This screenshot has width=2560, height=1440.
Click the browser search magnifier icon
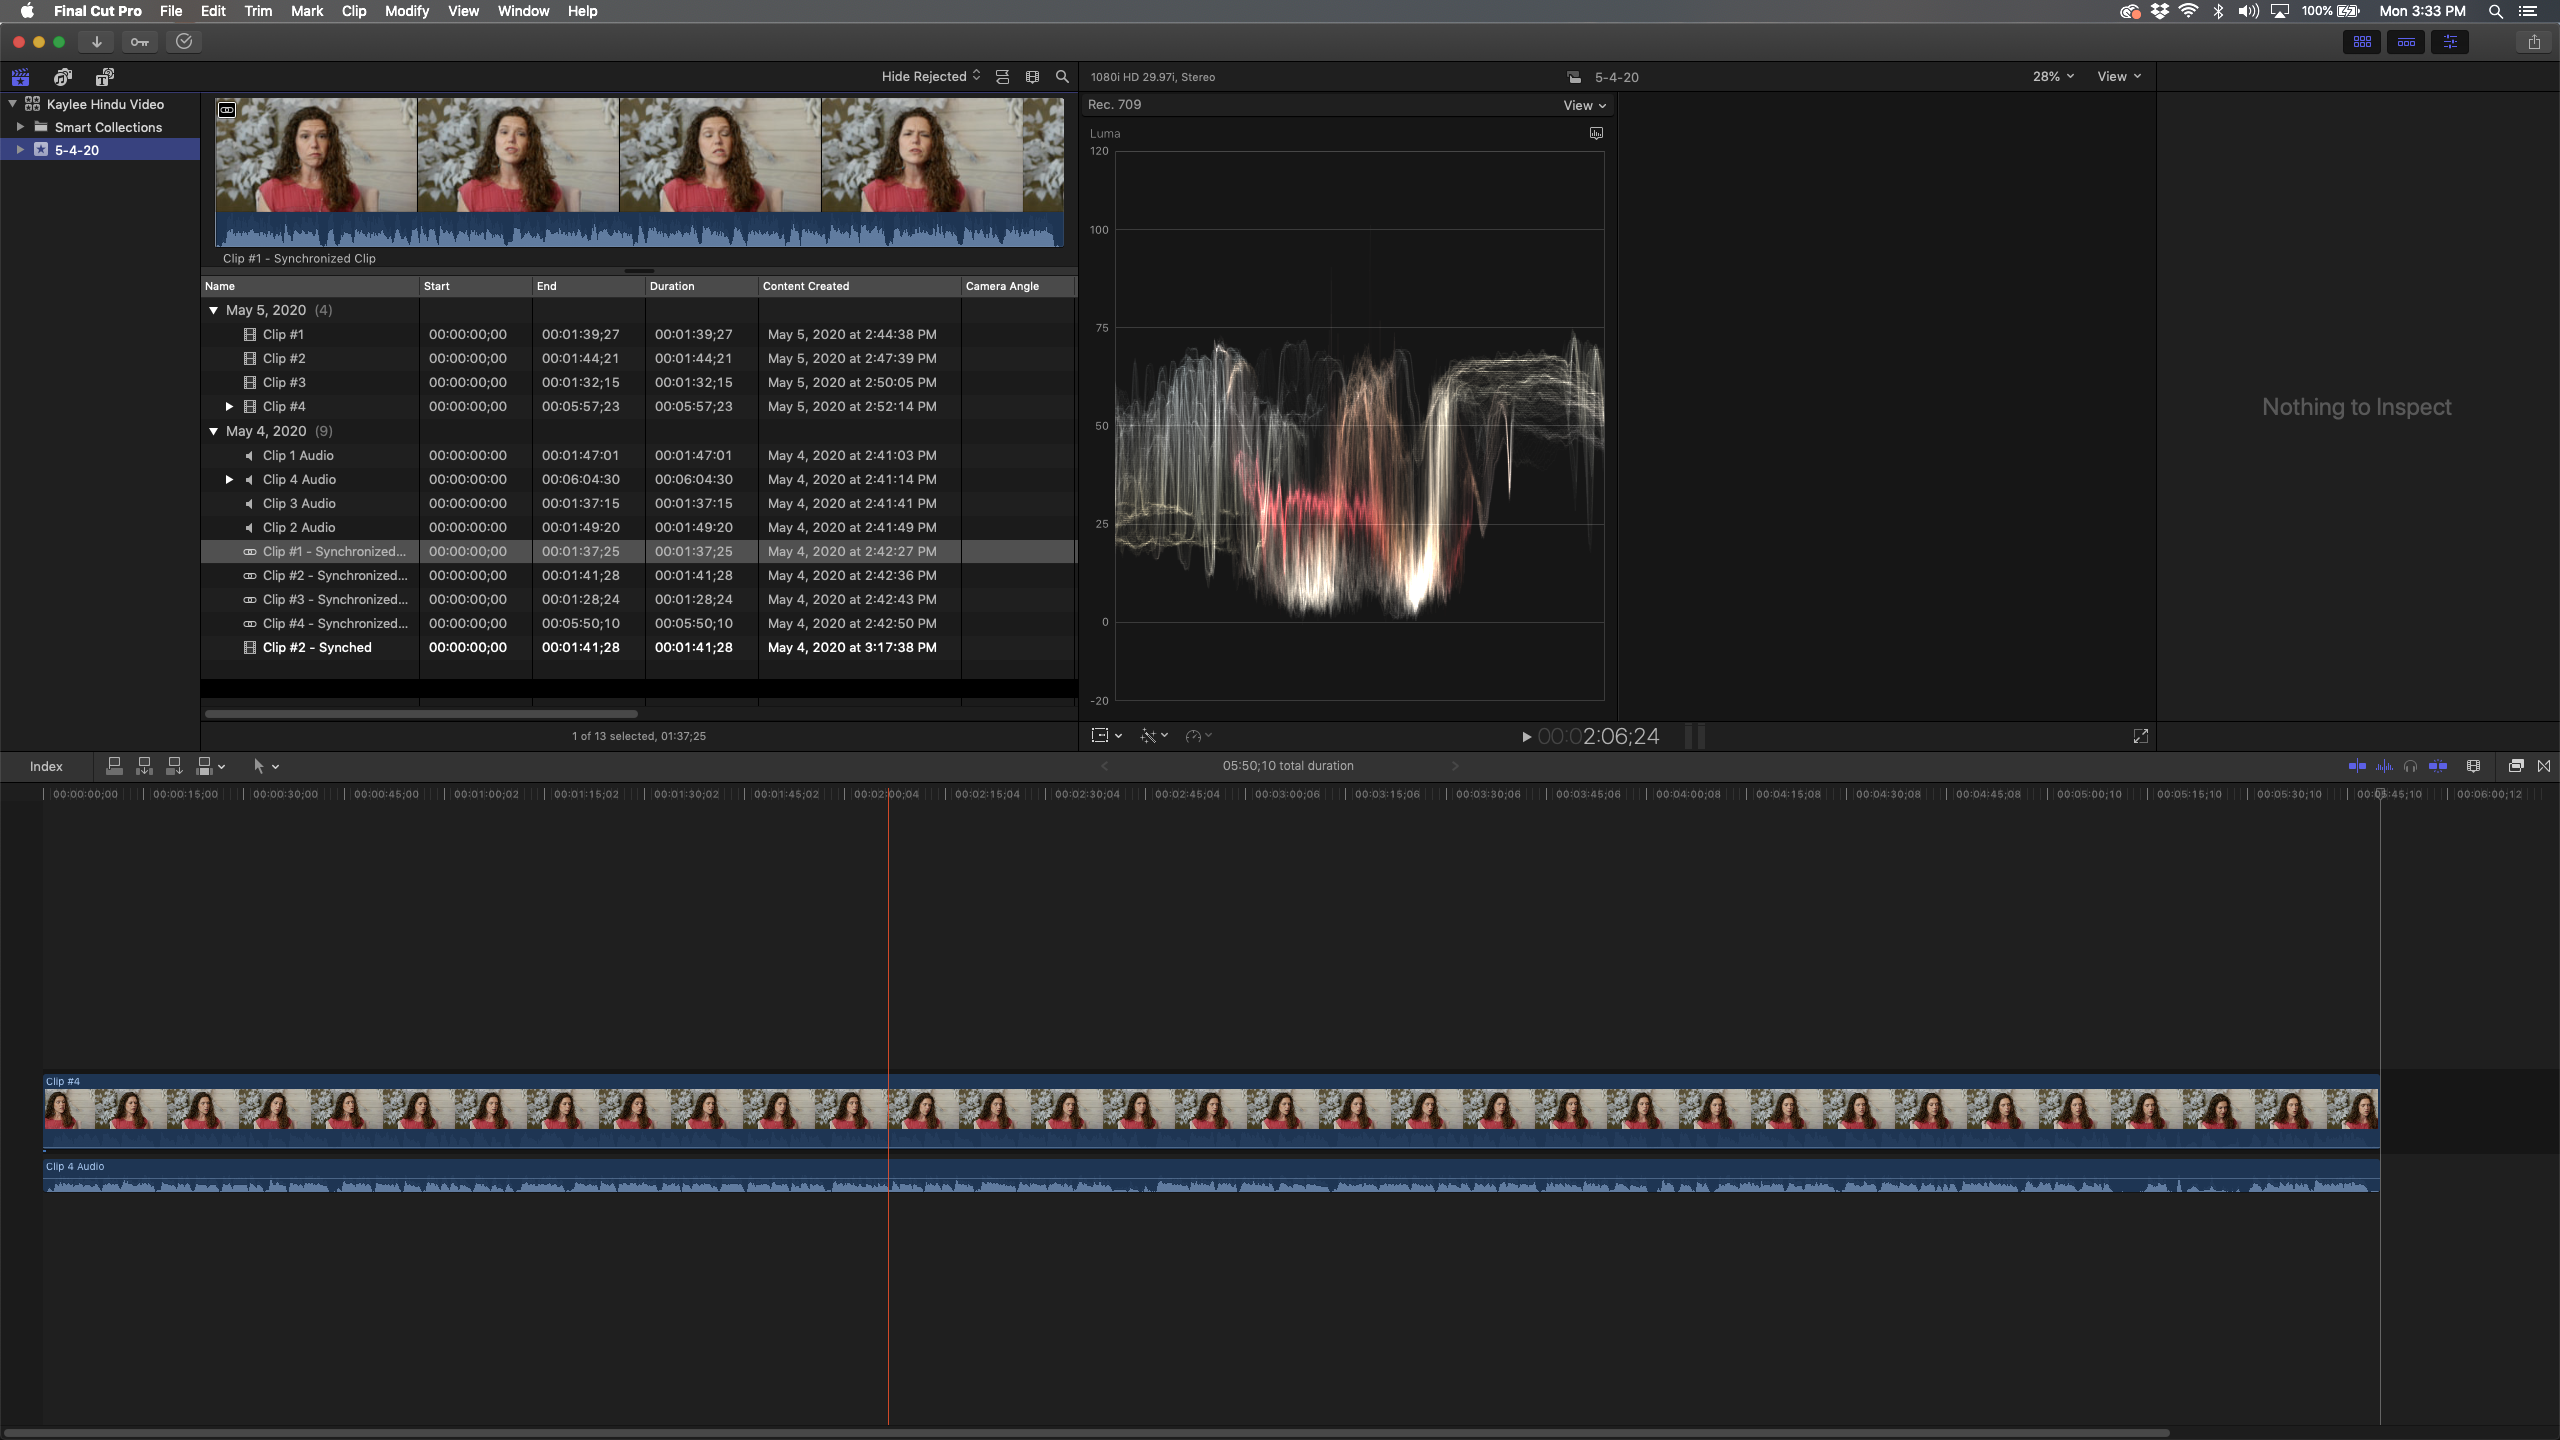(x=1062, y=77)
